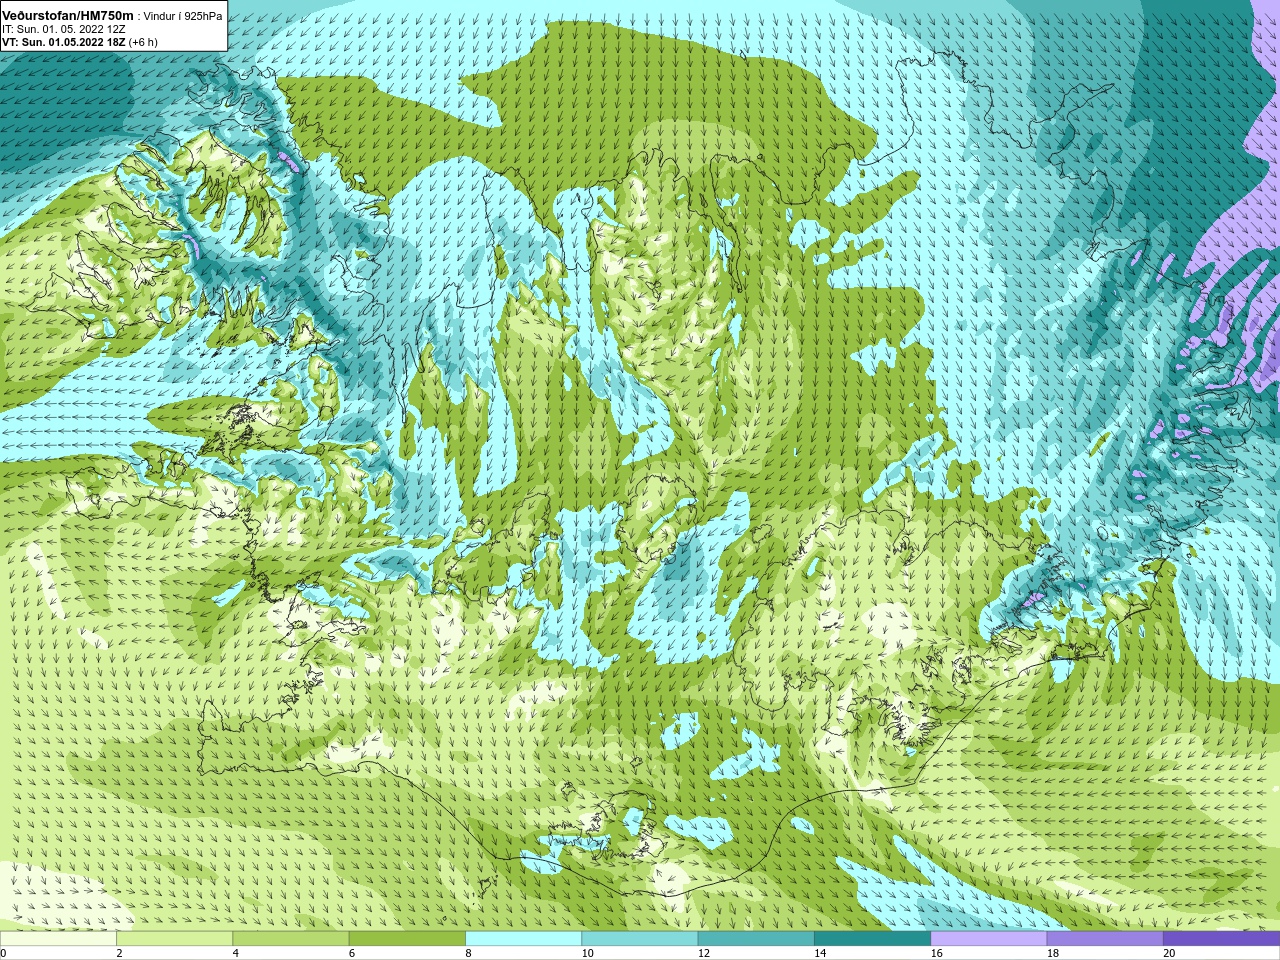Select the legend swatch above 20
The image size is (1280, 960).
(1221, 939)
